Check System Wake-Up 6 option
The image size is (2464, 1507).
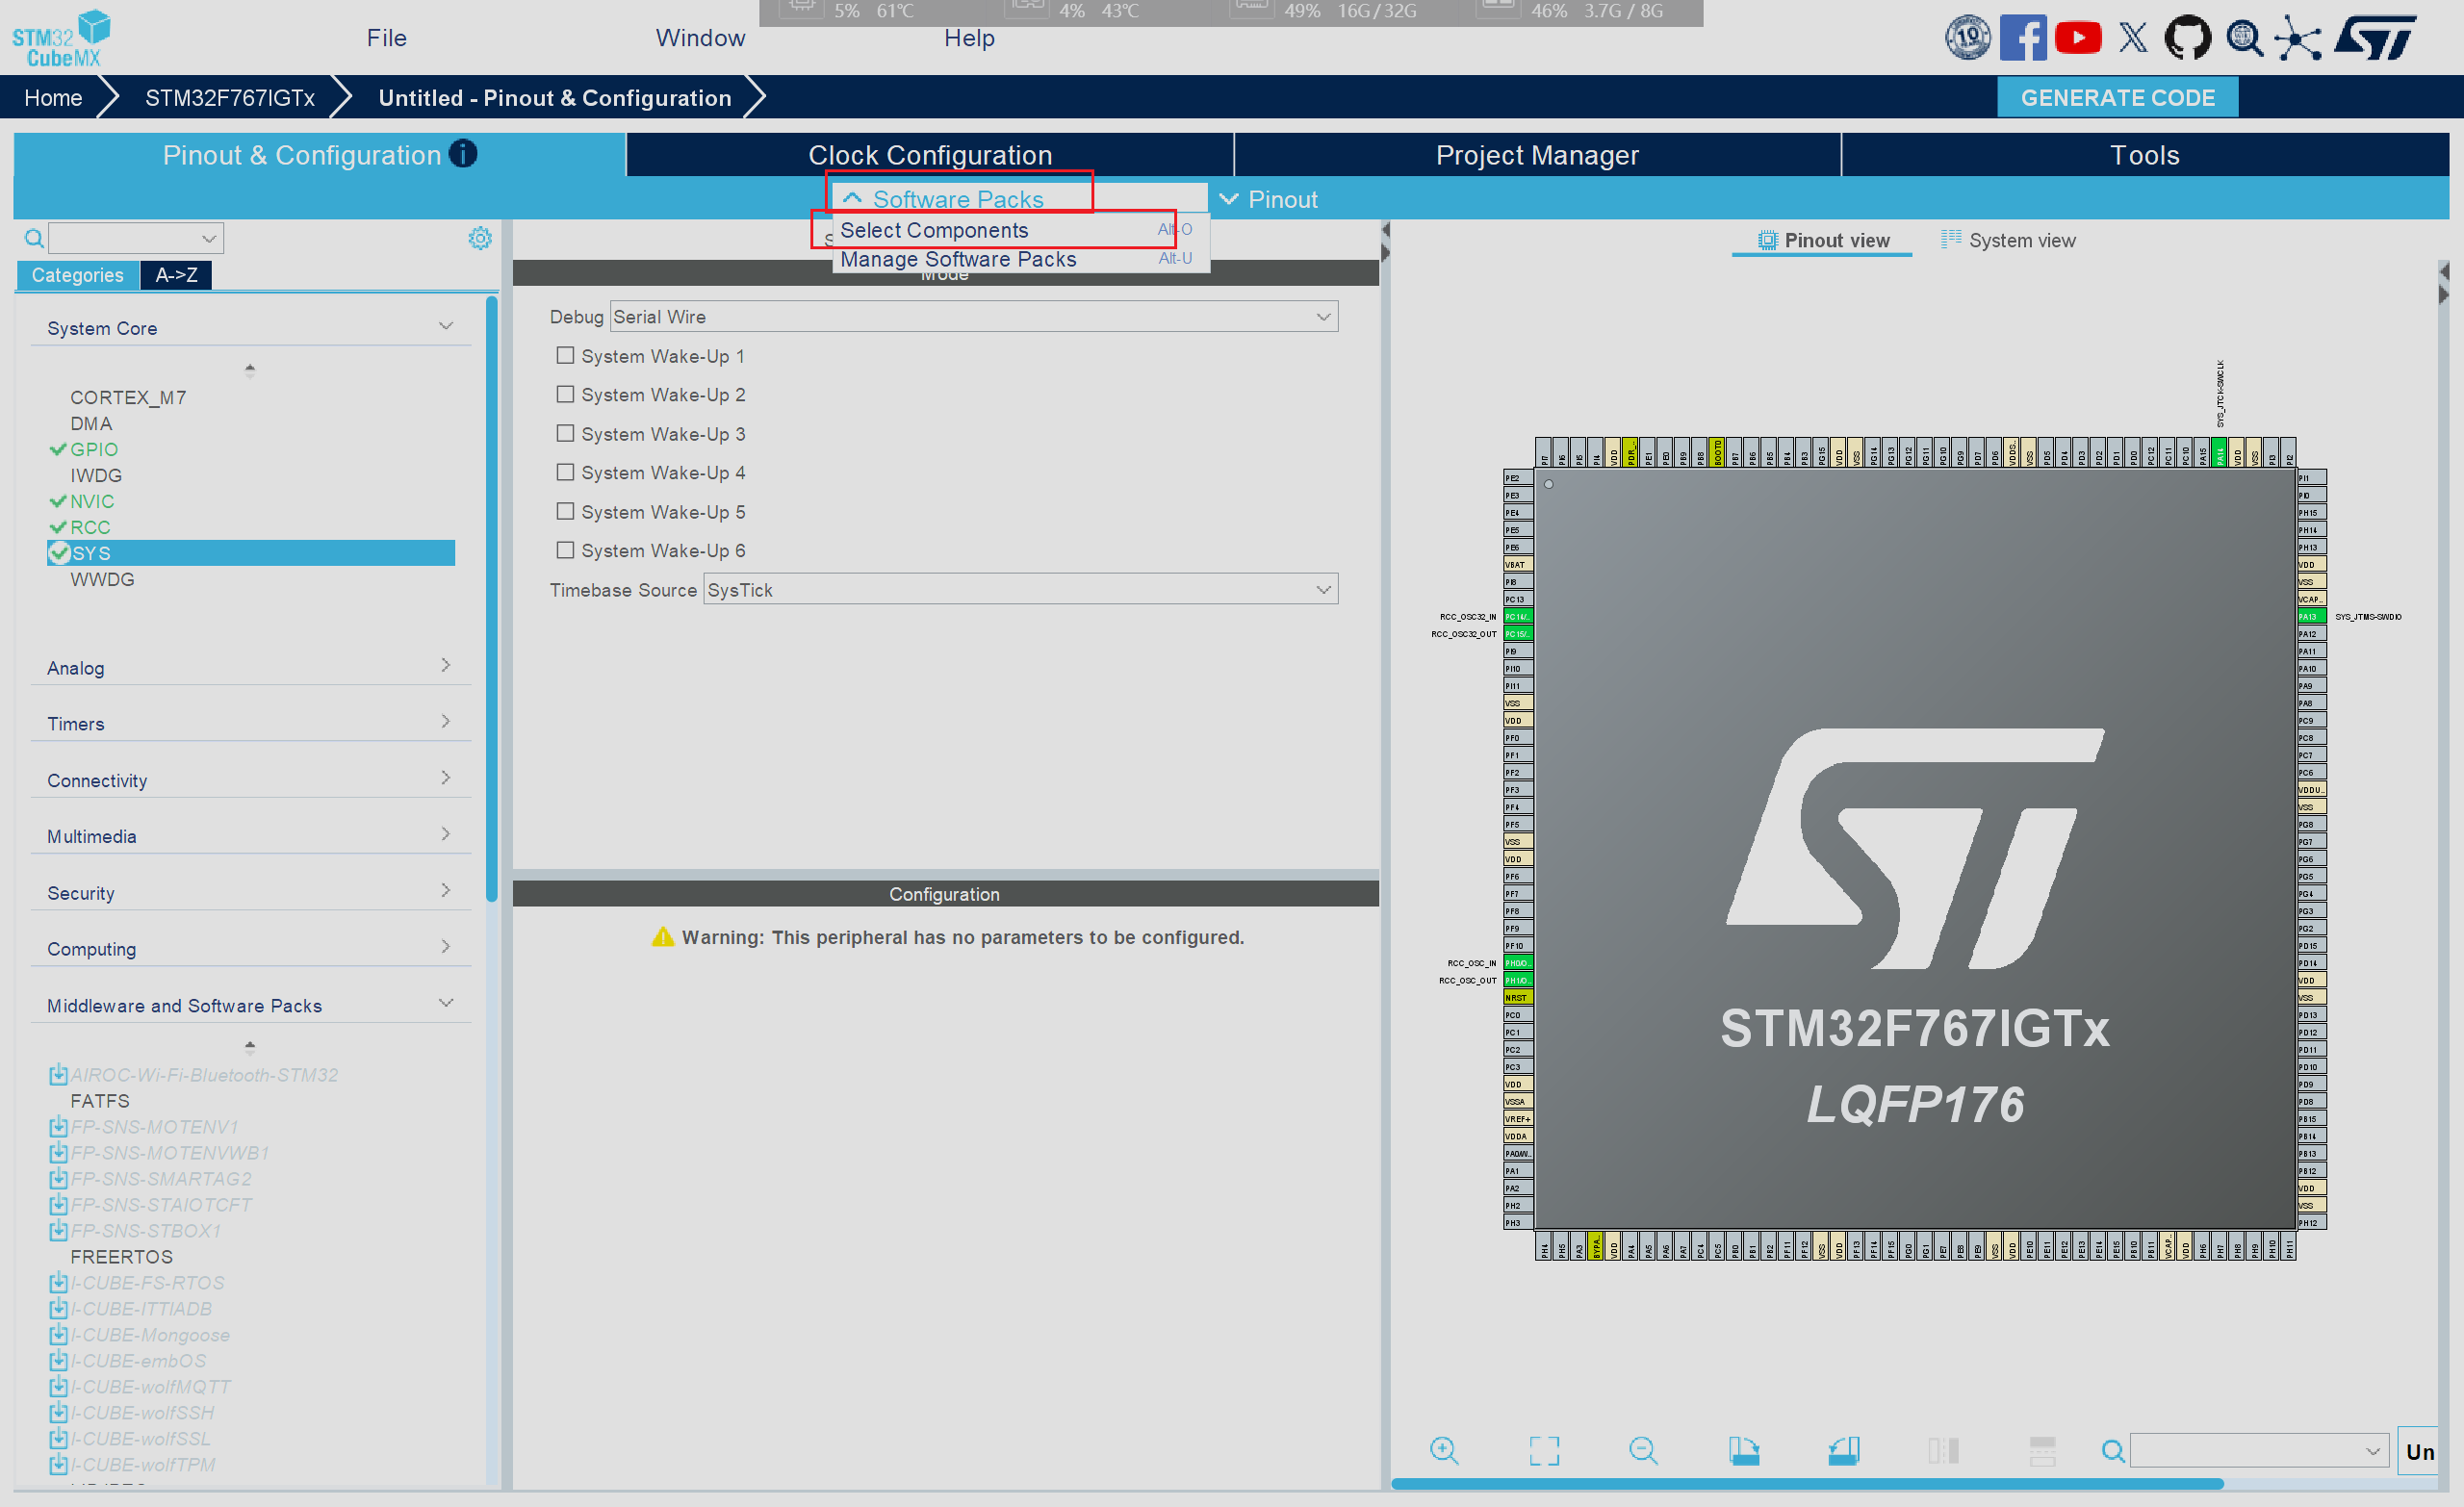pos(565,550)
